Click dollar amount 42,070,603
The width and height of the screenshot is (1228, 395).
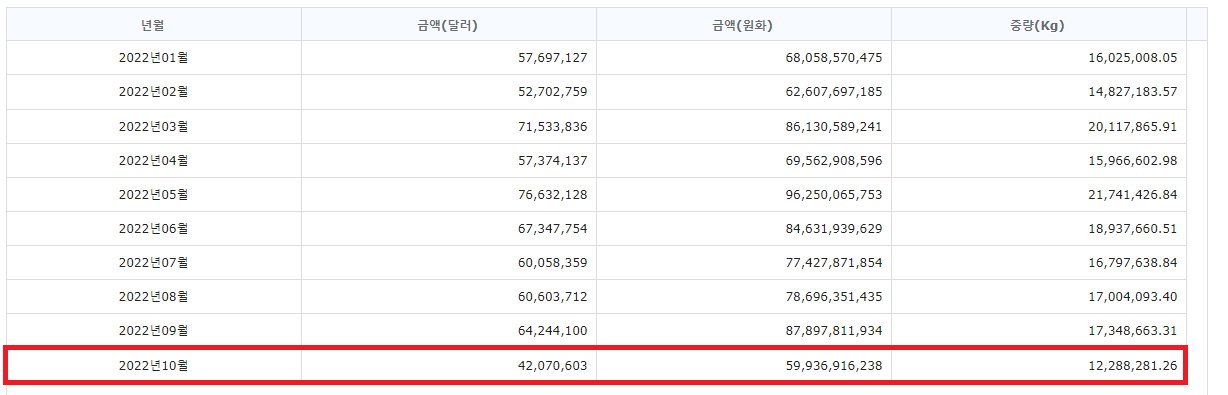[x=553, y=366]
